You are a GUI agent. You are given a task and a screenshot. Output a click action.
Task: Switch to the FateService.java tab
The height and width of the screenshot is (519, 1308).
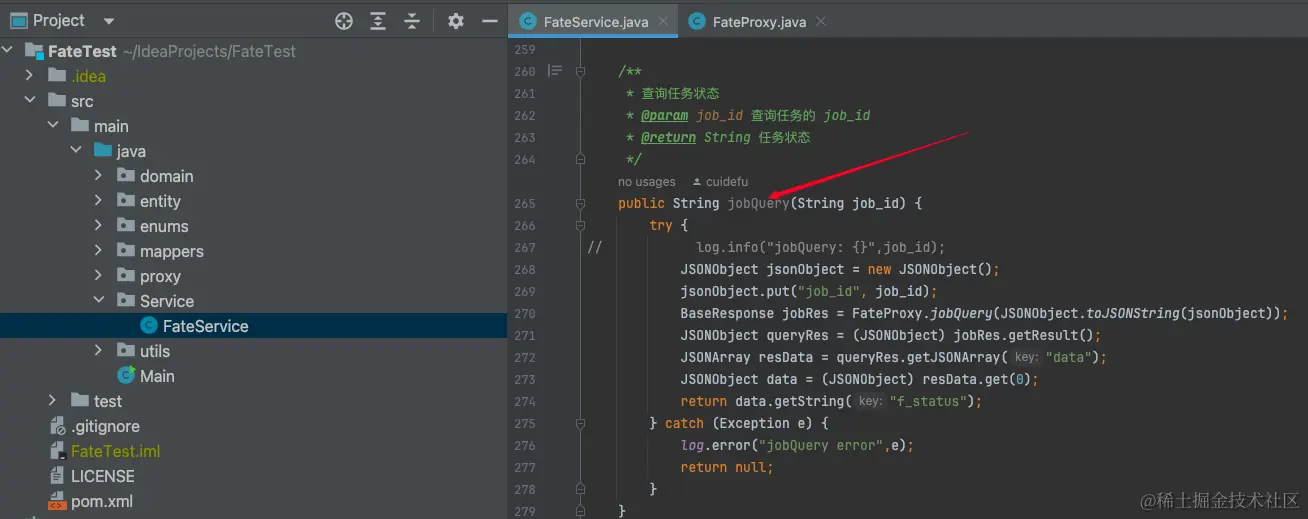coord(595,22)
